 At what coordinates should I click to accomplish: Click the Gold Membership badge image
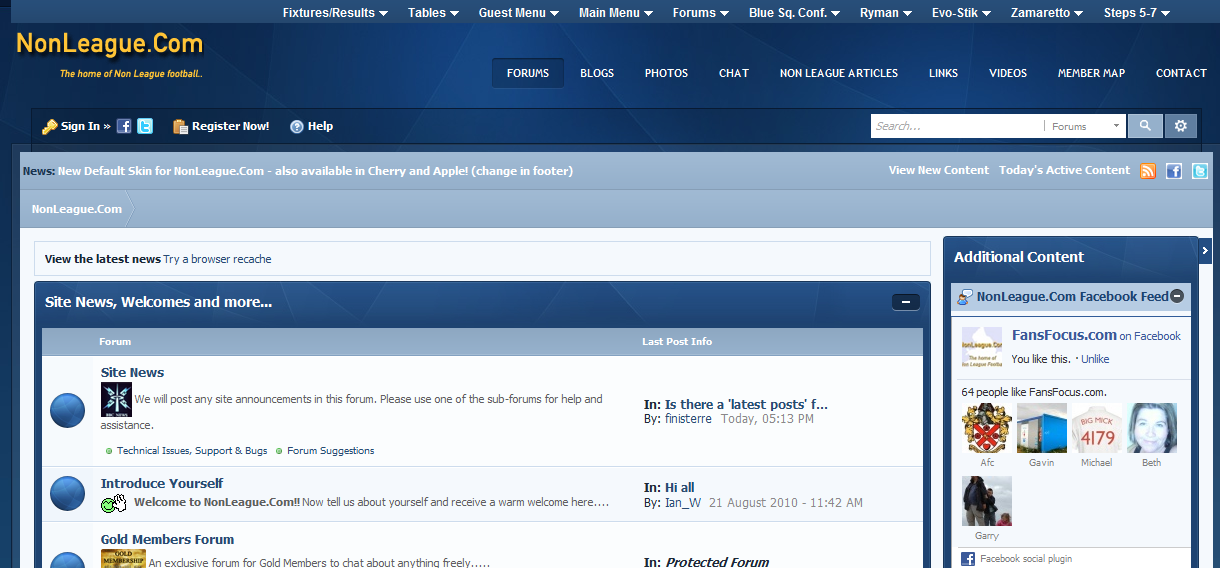coord(123,559)
